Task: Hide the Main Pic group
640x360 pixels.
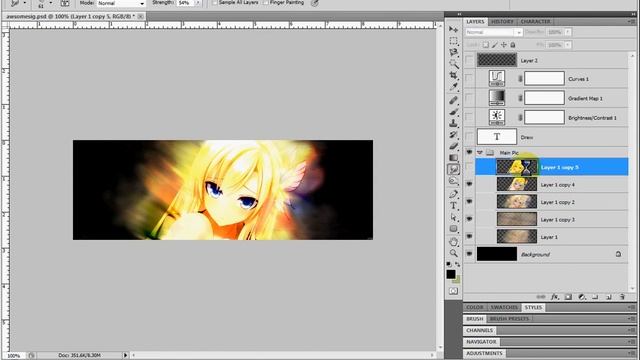Action: (469, 152)
